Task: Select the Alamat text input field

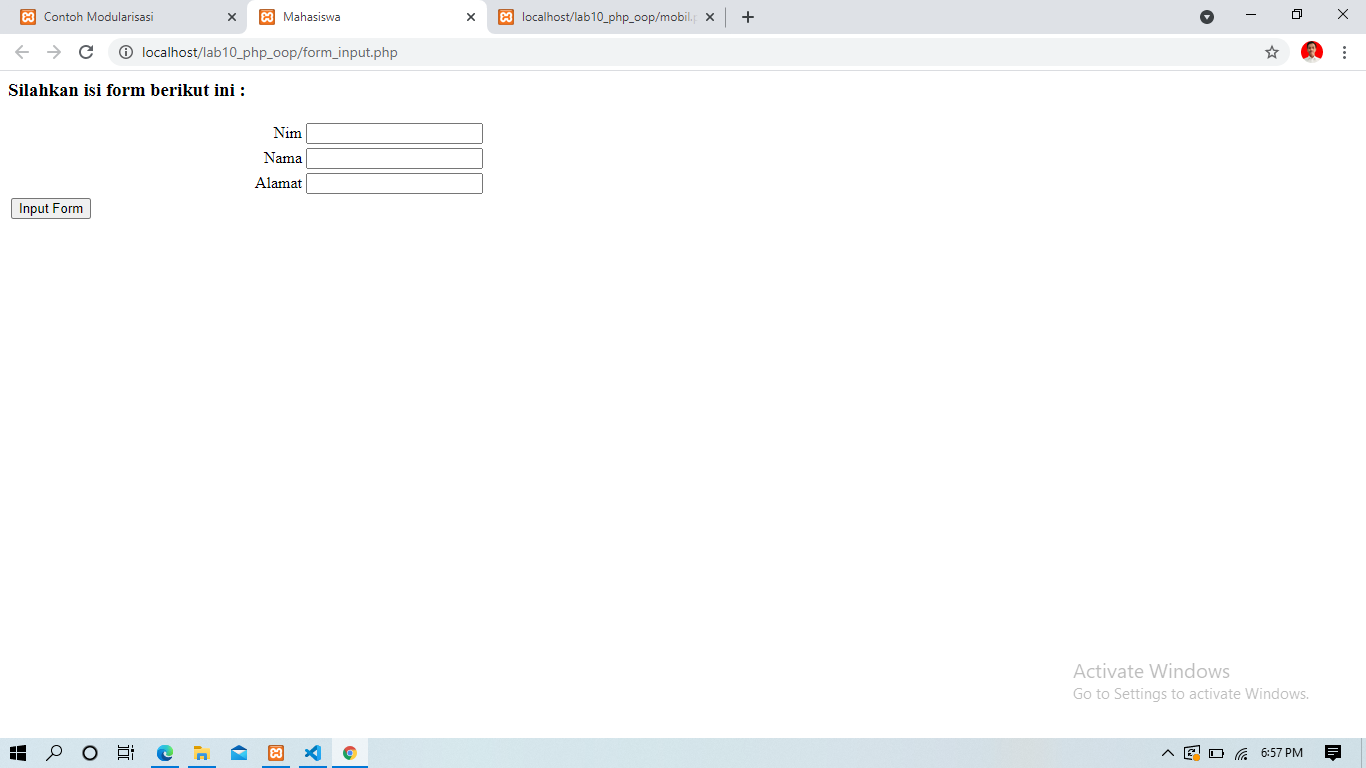Action: 394,184
